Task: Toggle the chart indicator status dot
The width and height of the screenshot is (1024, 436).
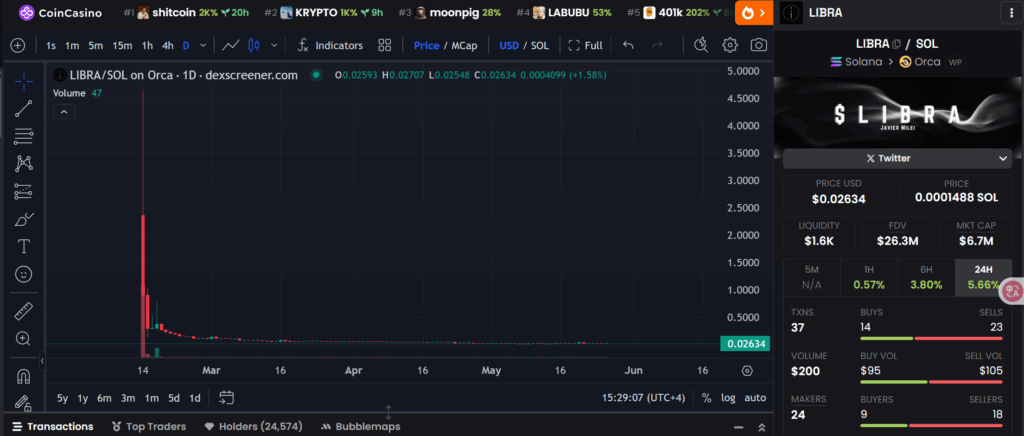Action: tap(316, 75)
